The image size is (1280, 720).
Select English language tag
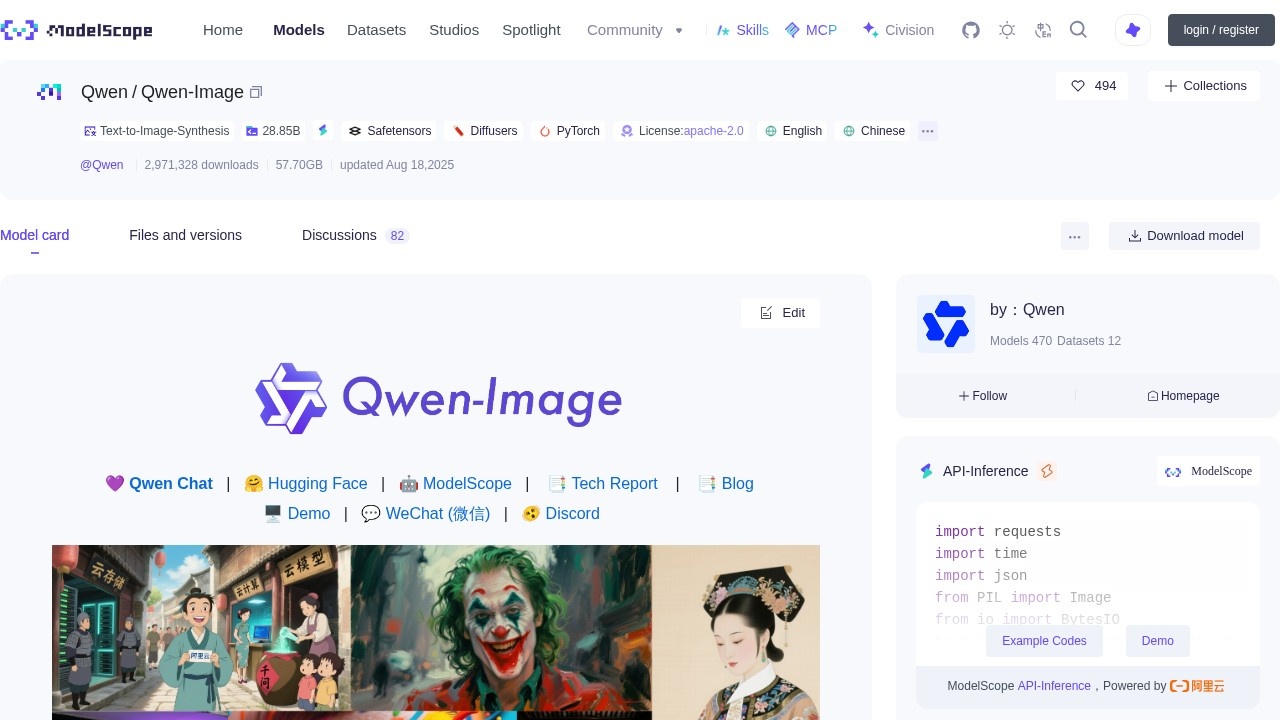click(x=793, y=131)
